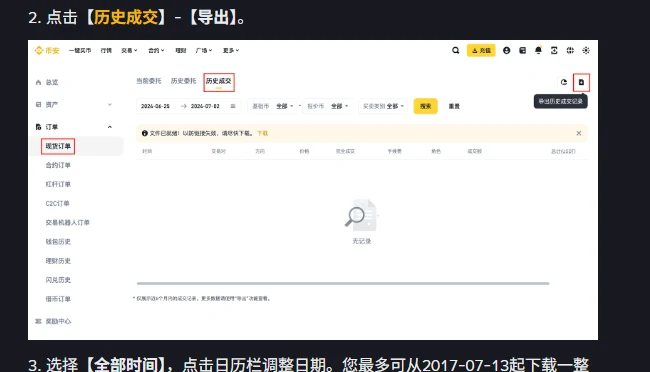
Task: Click the 下载 download link in banner
Action: [x=262, y=133]
